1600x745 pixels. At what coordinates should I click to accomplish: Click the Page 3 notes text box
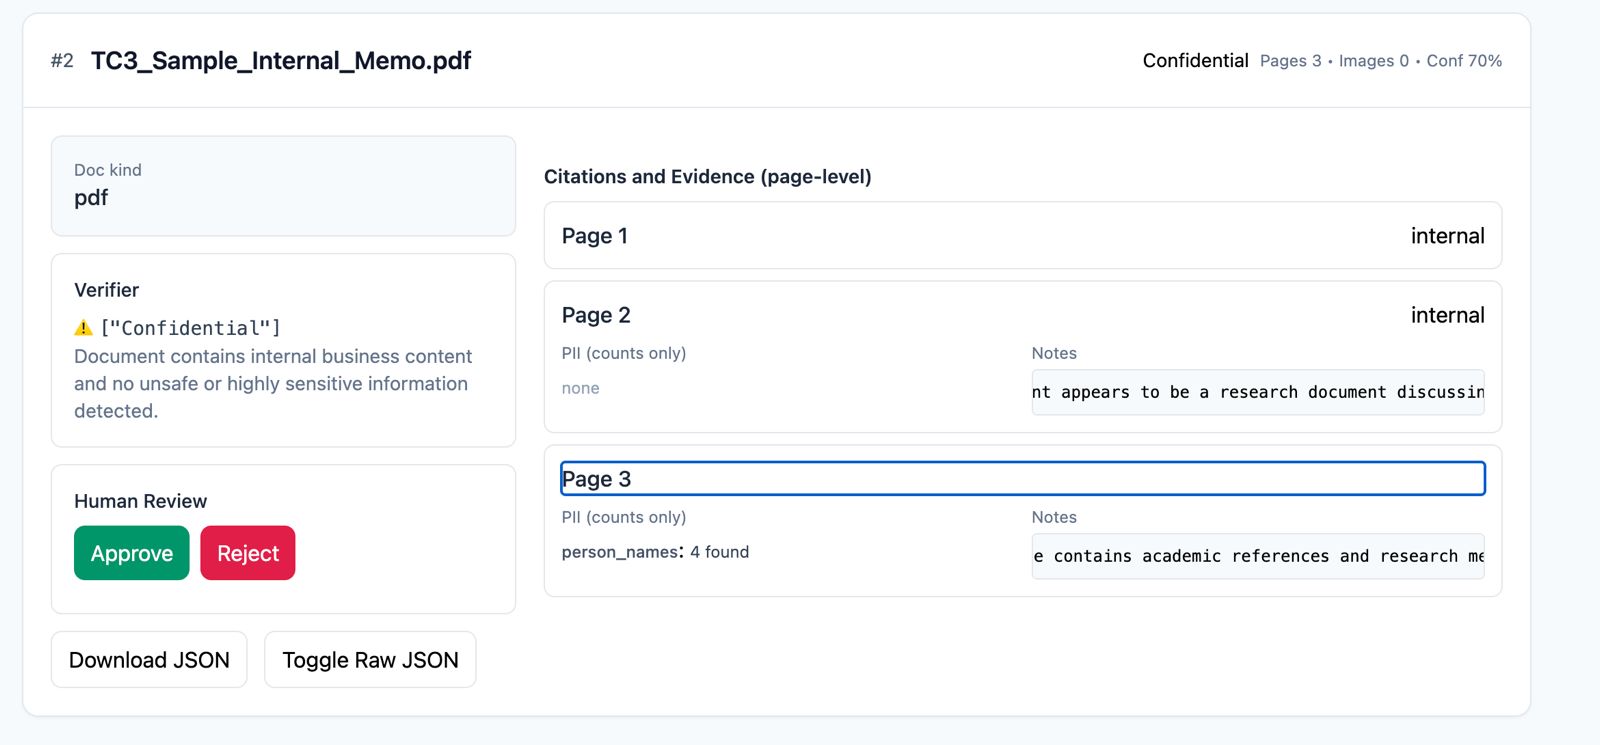(1257, 556)
